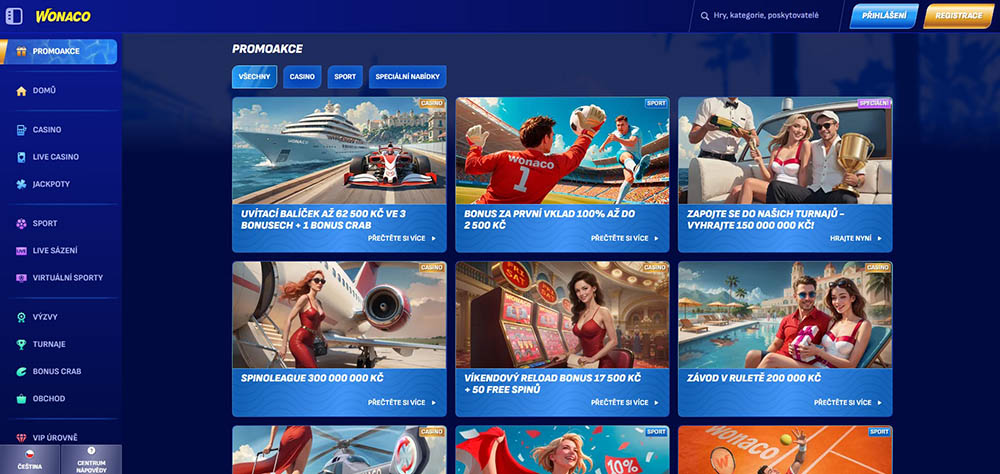Switch to the Casino filter tab

tap(302, 77)
